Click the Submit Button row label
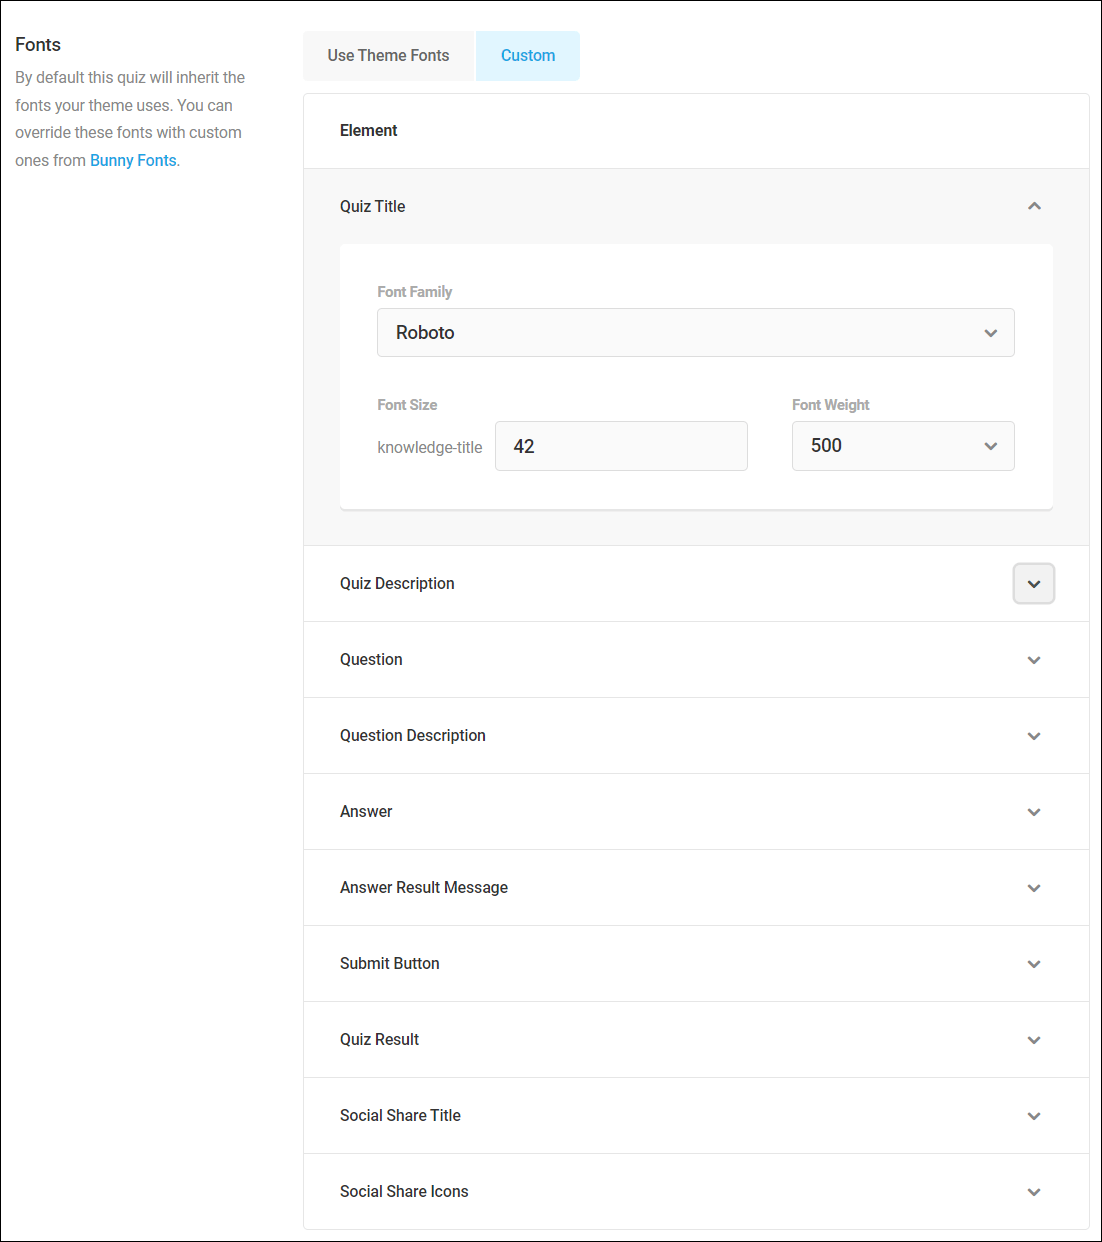The width and height of the screenshot is (1102, 1242). pyautogui.click(x=389, y=963)
